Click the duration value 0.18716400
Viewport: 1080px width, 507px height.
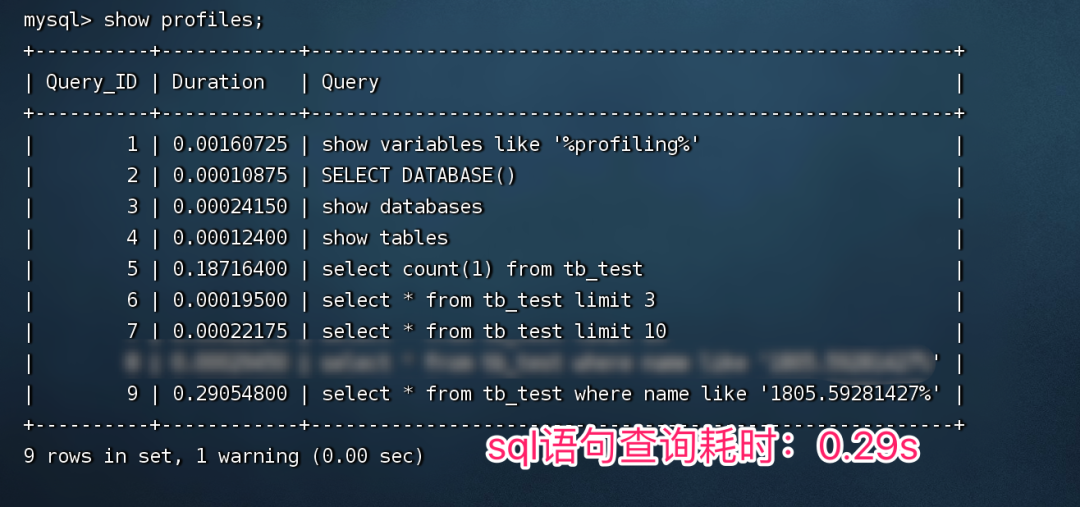coord(230,269)
